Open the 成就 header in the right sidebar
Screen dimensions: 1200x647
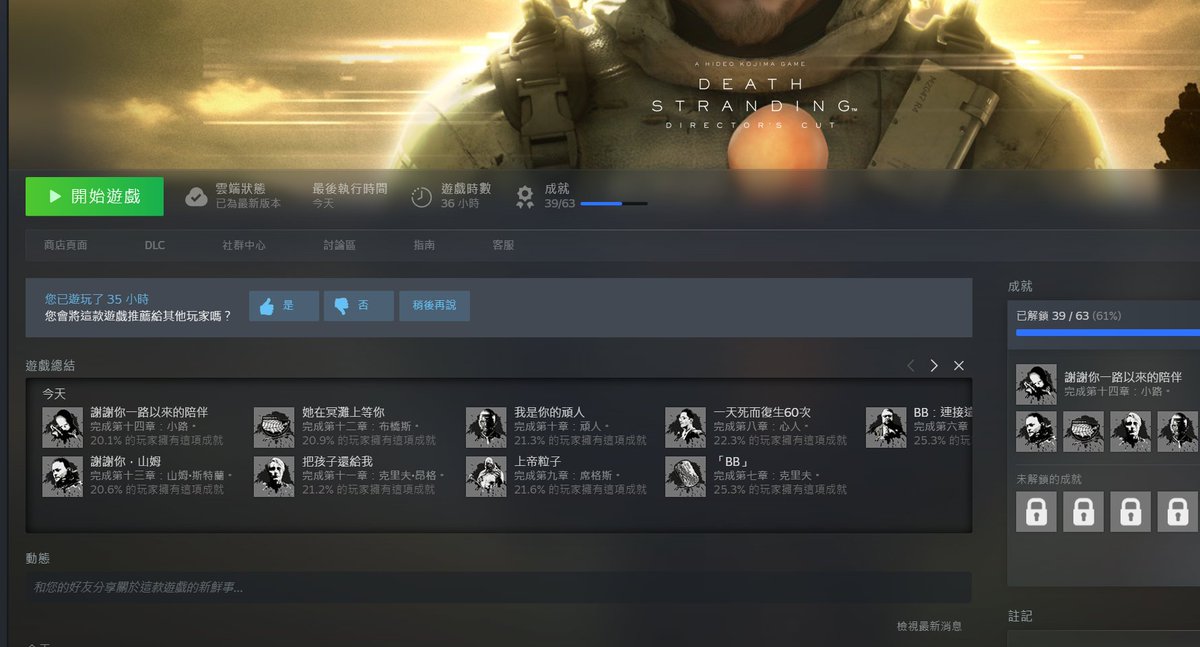coord(1020,287)
